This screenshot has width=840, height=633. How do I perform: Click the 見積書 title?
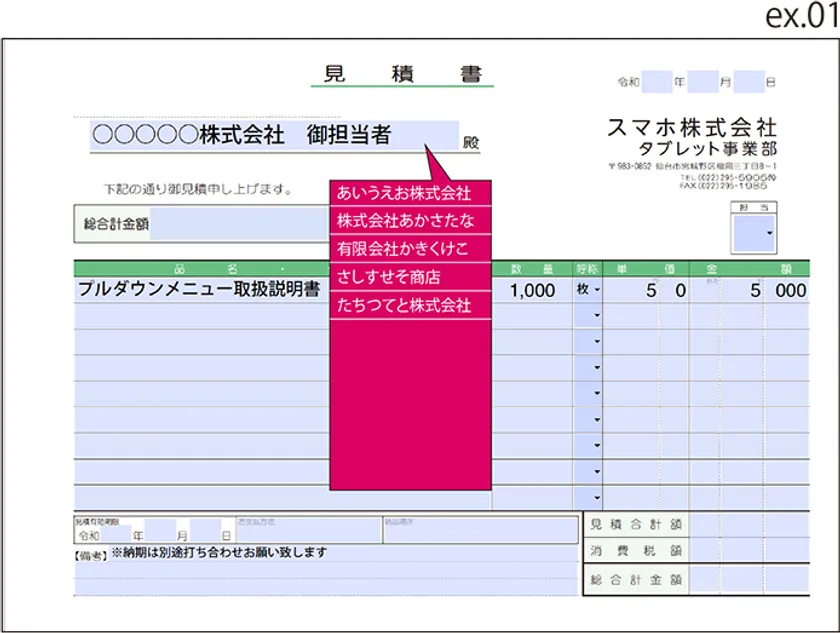tap(402, 74)
